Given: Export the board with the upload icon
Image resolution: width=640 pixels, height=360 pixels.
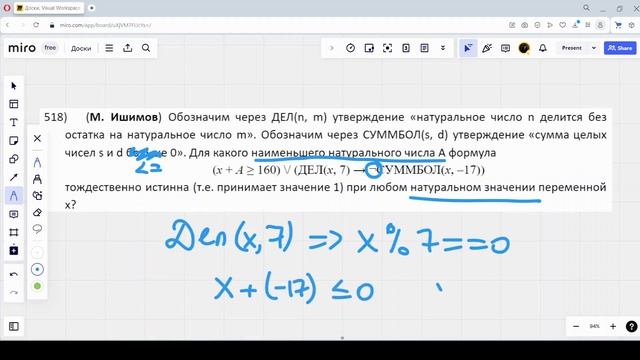Looking at the screenshot, I should point(128,48).
